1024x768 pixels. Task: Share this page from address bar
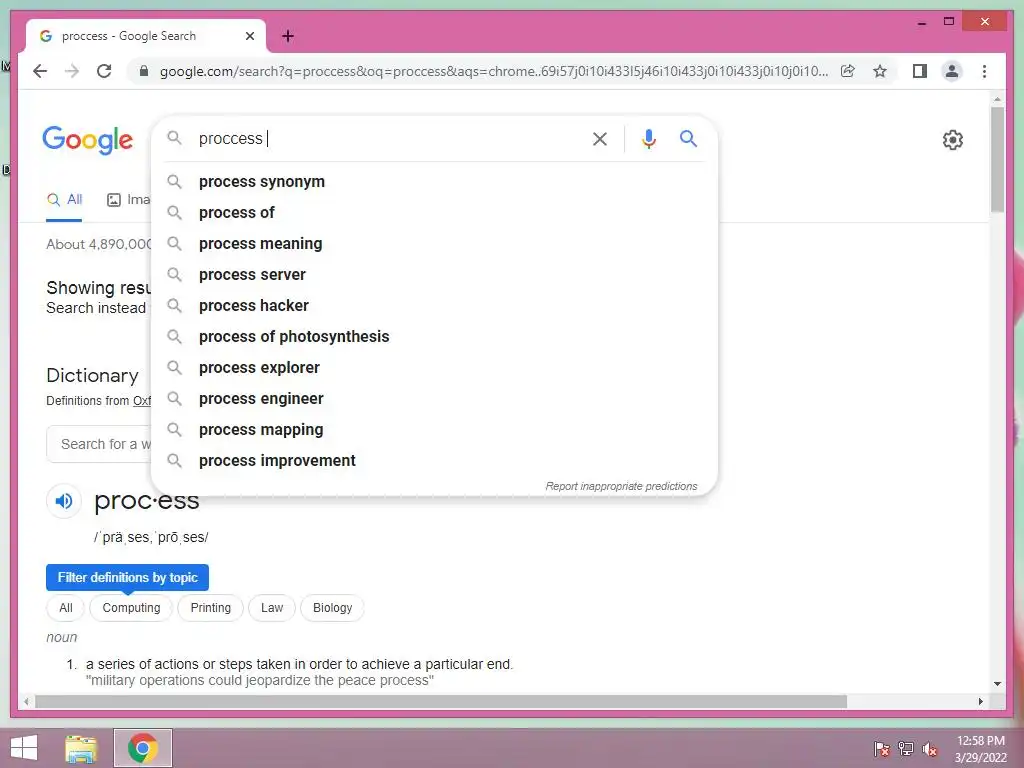848,71
